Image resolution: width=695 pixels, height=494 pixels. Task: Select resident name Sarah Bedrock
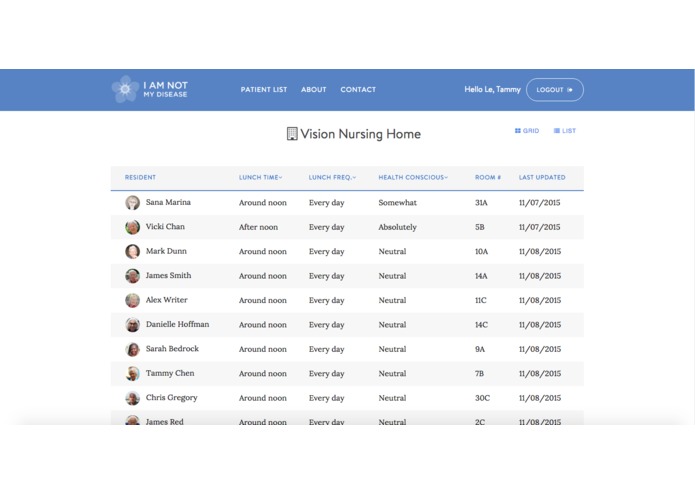point(172,348)
